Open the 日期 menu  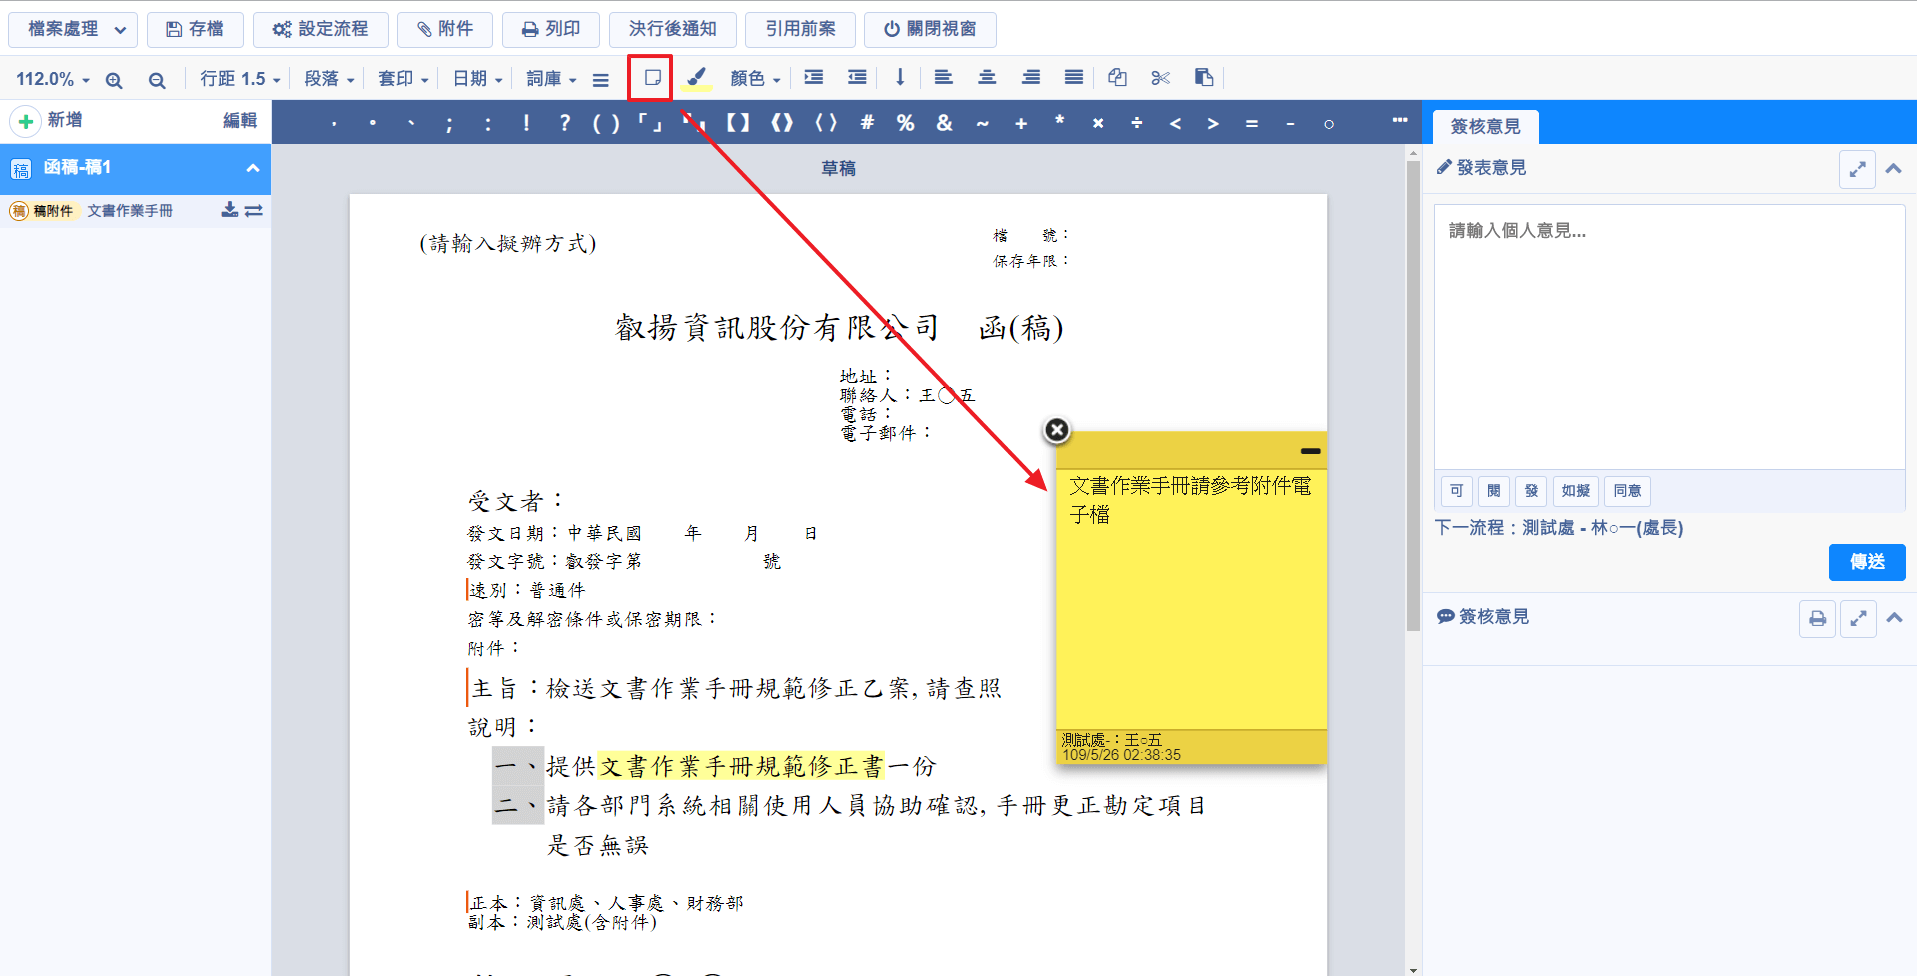477,79
